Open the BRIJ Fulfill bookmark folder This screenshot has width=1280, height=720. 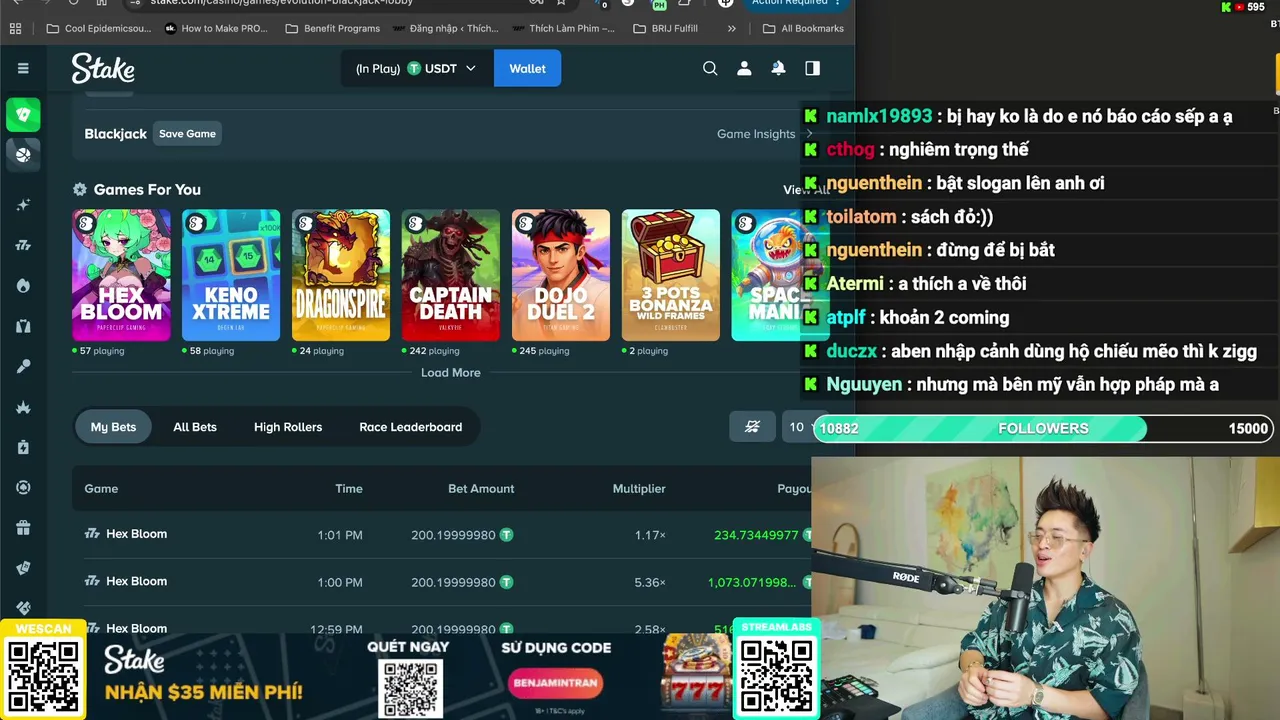pos(665,28)
